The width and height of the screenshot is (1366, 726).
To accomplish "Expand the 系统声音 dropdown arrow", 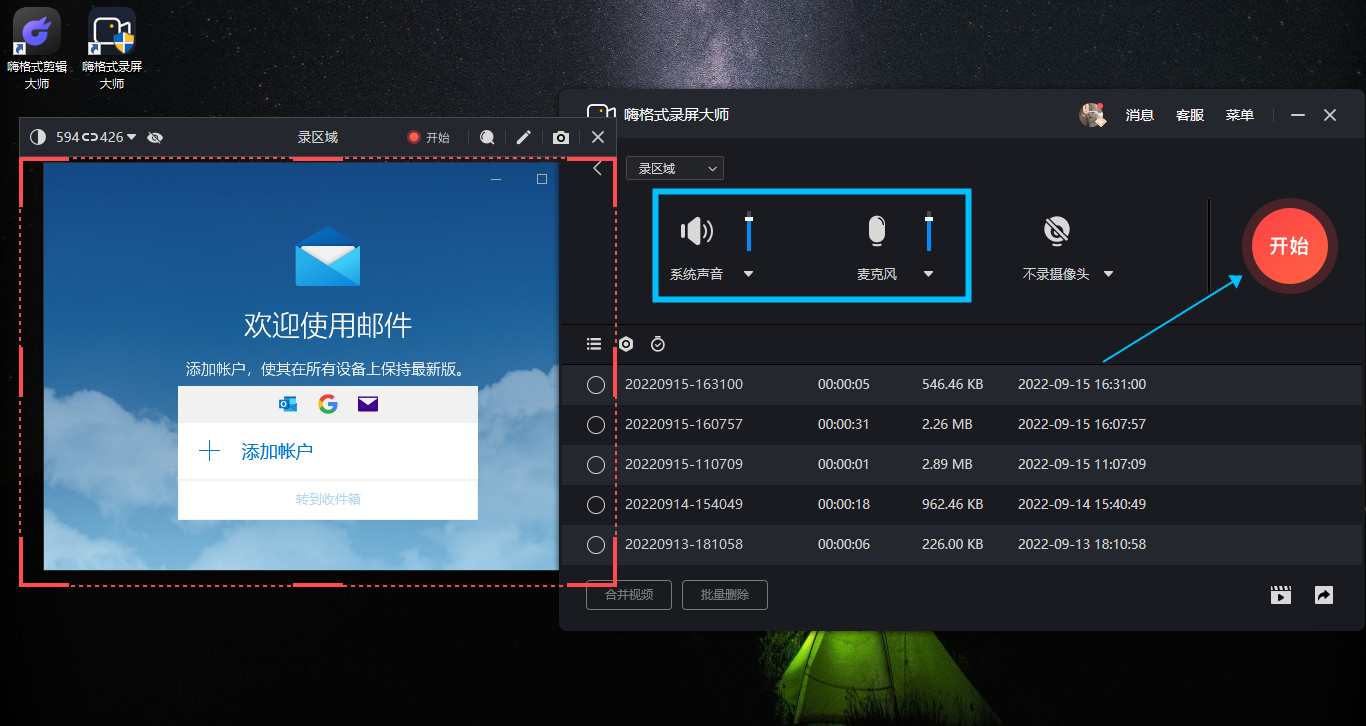I will pyautogui.click(x=748, y=274).
